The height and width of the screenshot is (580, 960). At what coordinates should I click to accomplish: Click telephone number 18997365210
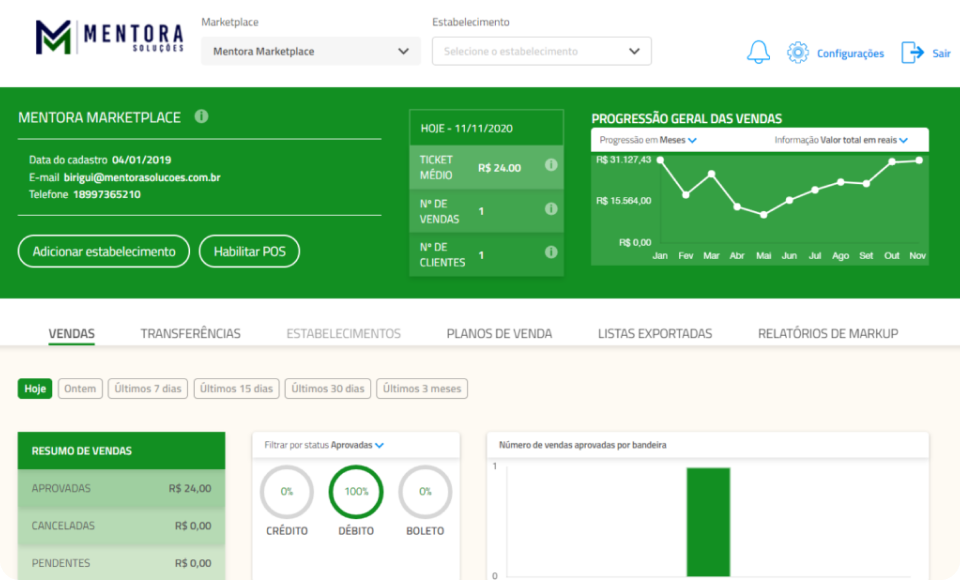point(107,195)
